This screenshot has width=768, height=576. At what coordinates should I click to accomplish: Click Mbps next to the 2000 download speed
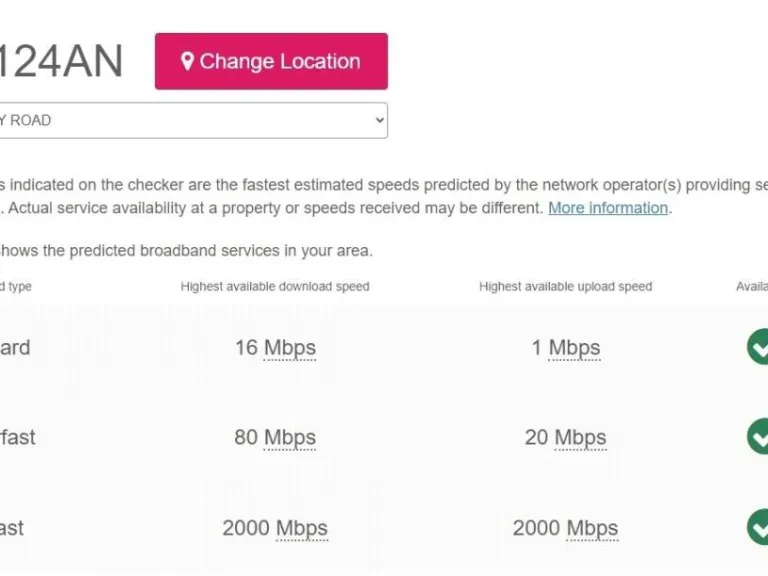point(301,528)
